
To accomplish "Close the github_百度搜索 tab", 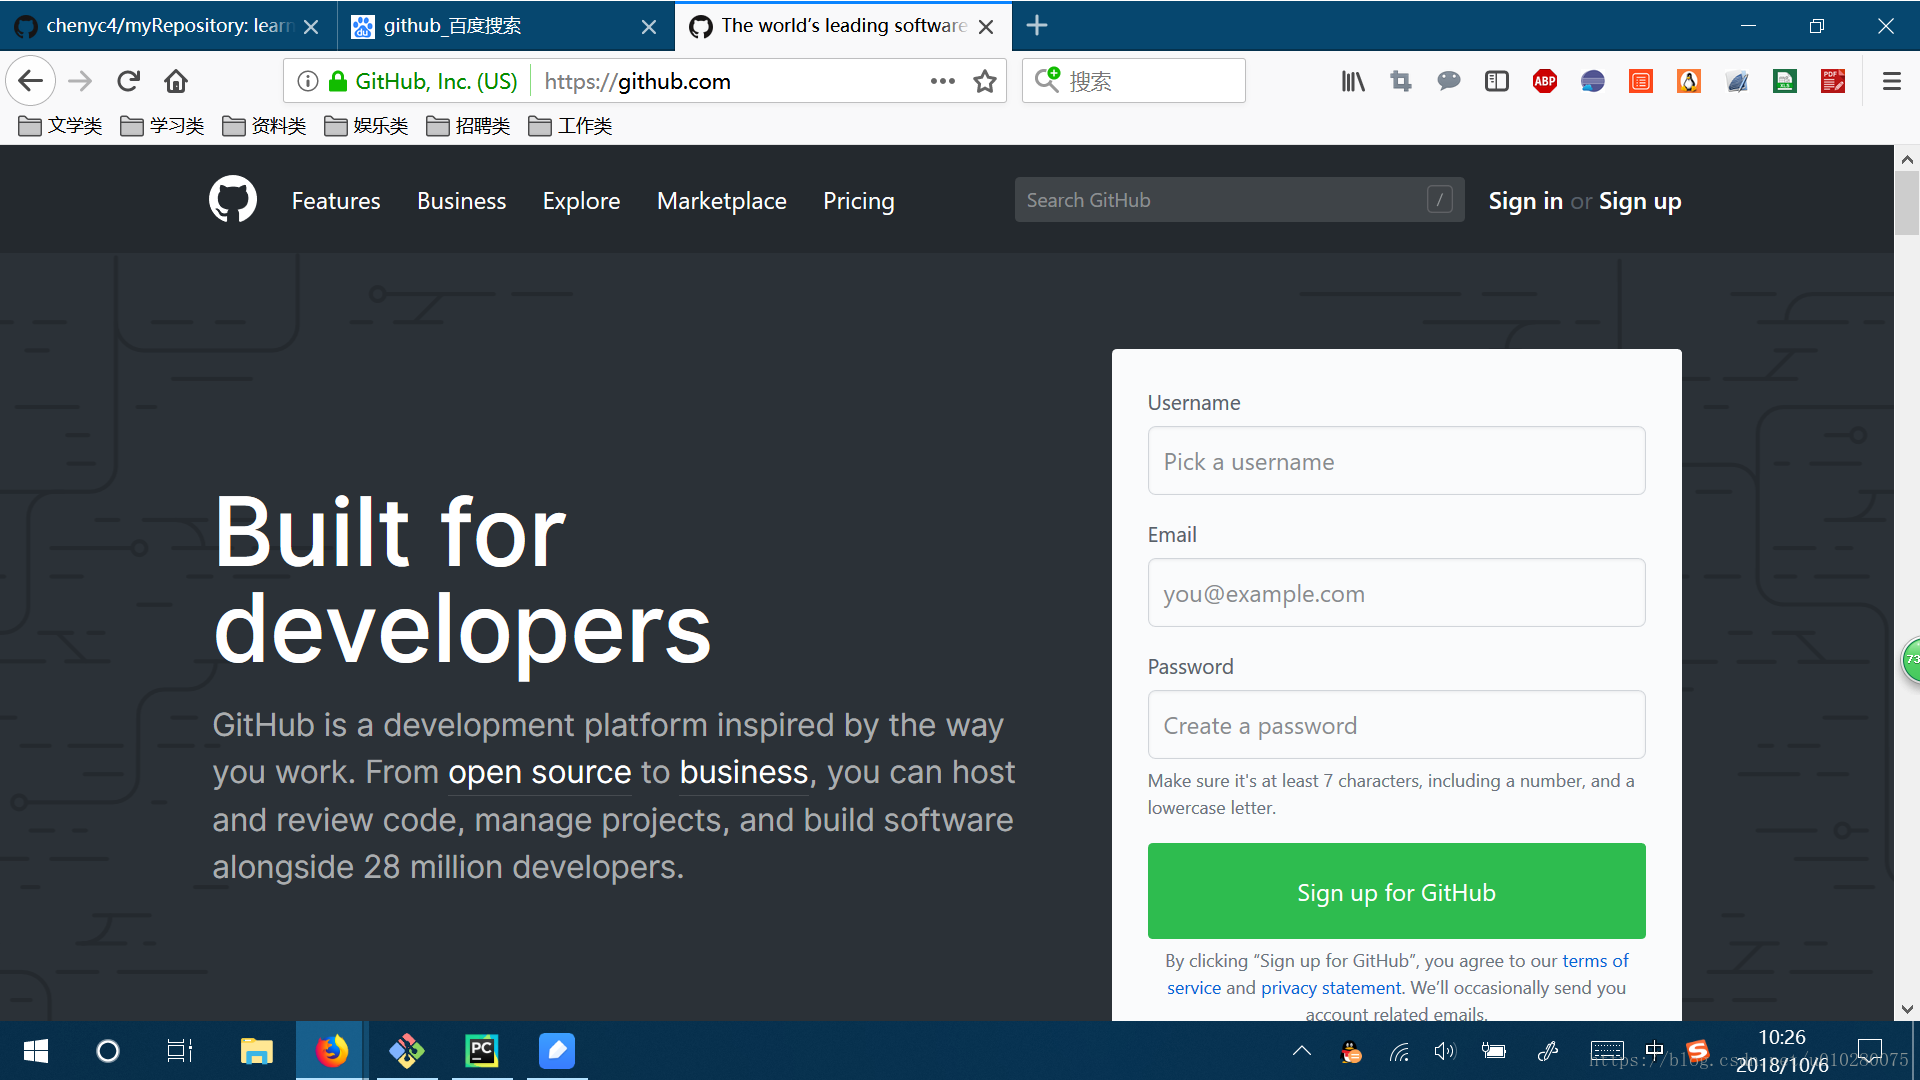I will click(x=649, y=27).
